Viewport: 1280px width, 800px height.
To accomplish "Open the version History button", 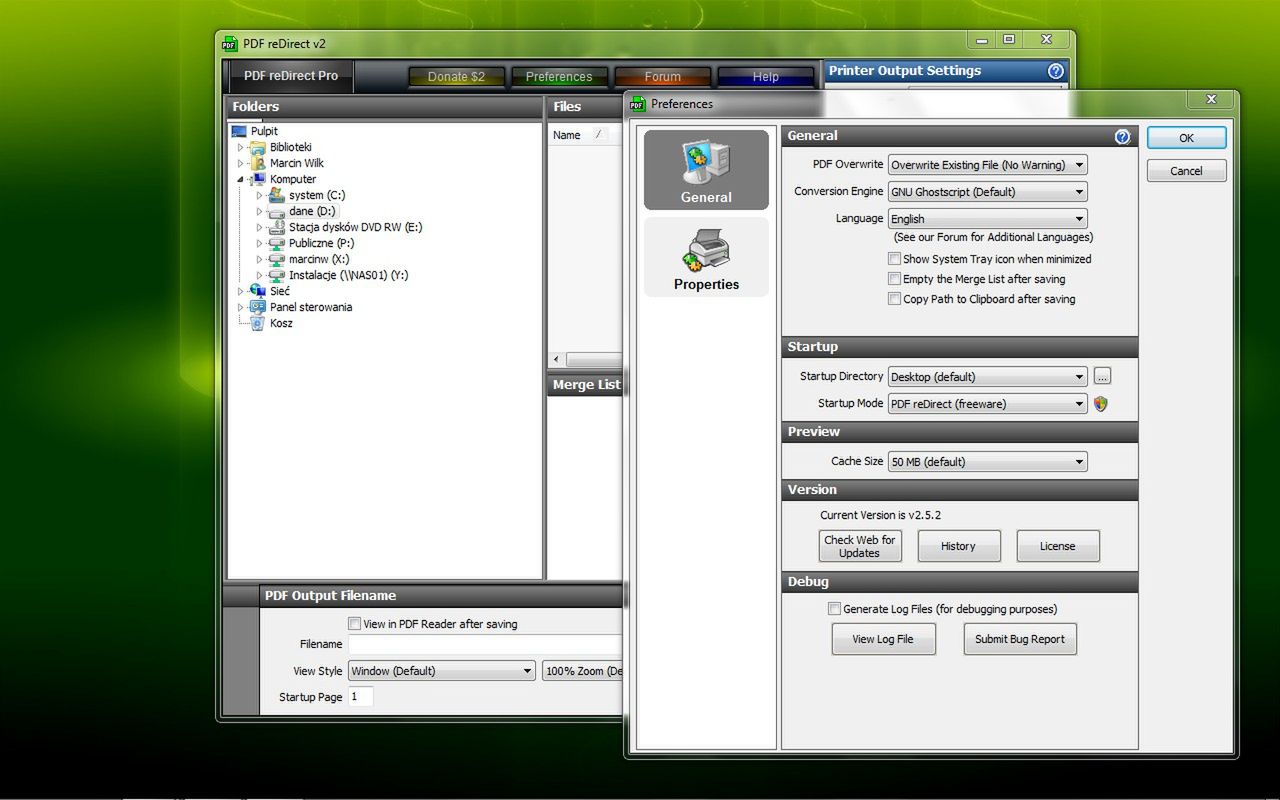I will pos(958,546).
